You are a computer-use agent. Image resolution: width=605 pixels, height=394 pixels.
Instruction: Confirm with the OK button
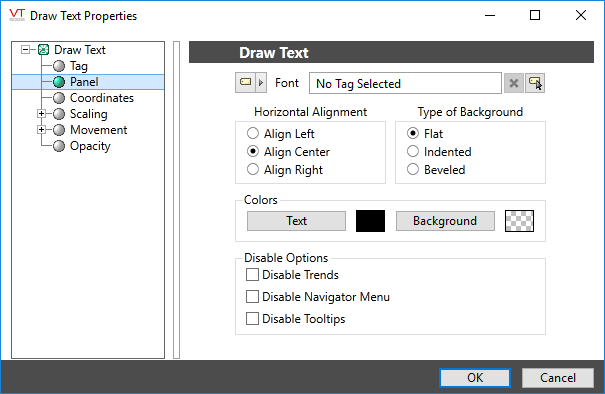click(x=475, y=377)
